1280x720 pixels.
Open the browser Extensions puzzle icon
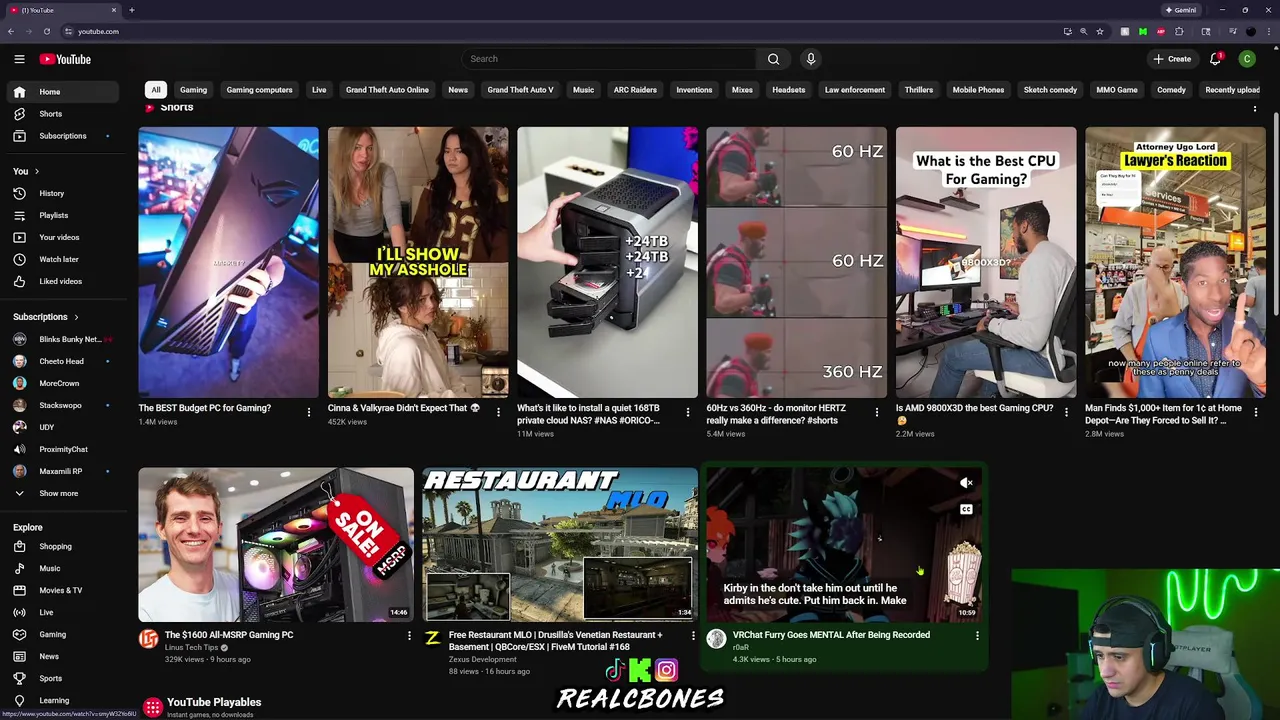(x=1179, y=32)
